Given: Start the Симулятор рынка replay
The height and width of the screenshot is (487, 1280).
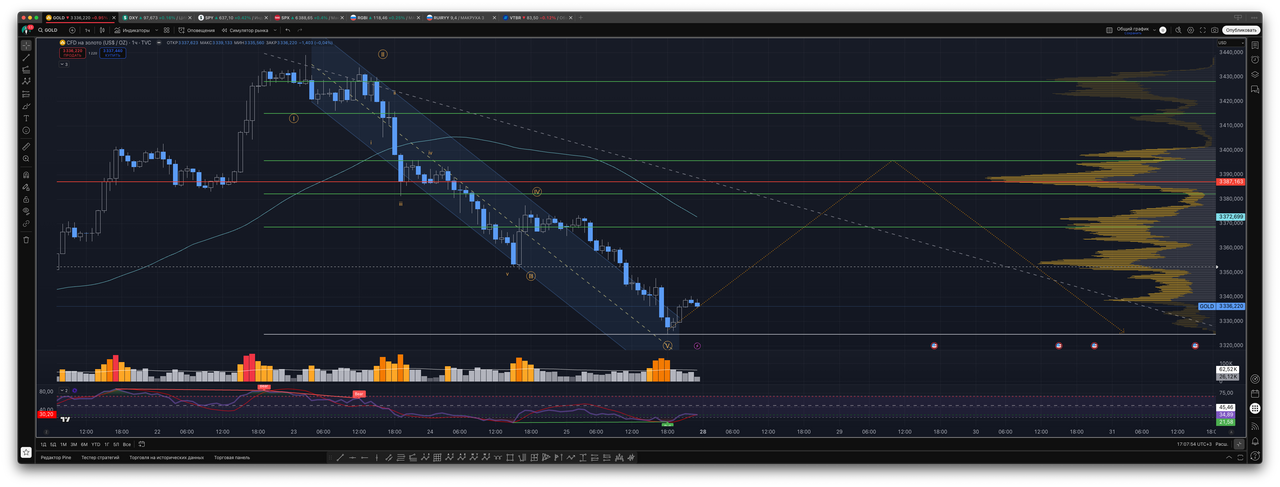Looking at the screenshot, I should (x=246, y=30).
